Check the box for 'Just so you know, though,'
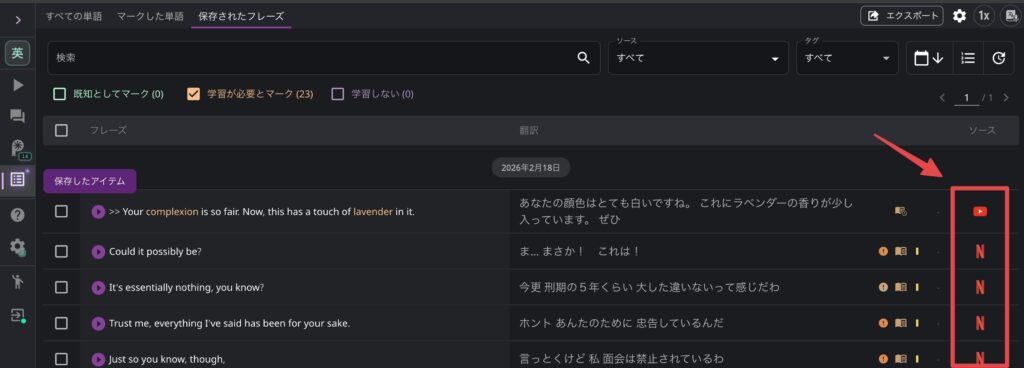The width and height of the screenshot is (1024, 368). pyautogui.click(x=61, y=359)
